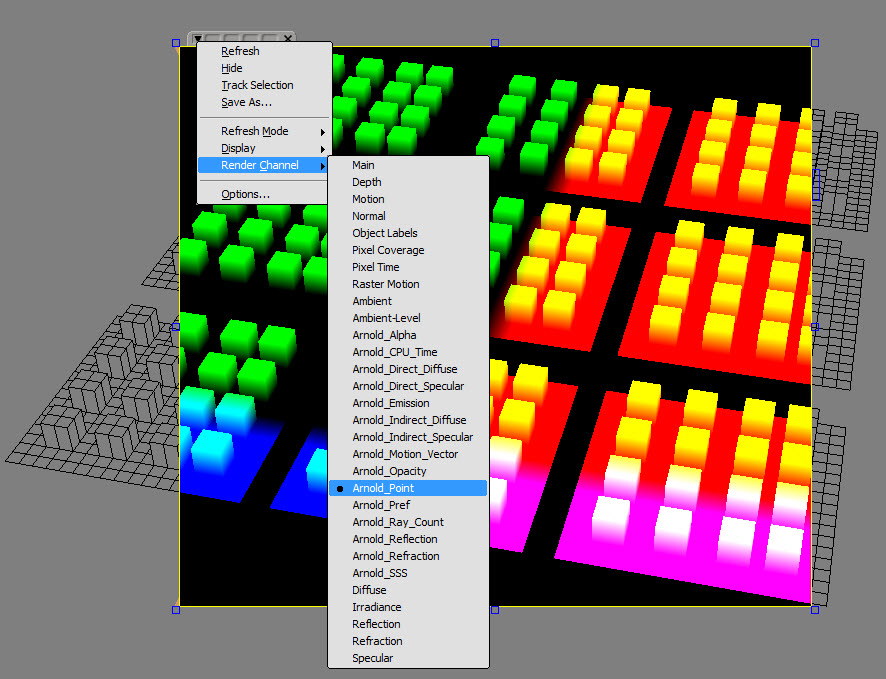Select Track Selection menu entry
The width and height of the screenshot is (886, 679).
click(257, 85)
